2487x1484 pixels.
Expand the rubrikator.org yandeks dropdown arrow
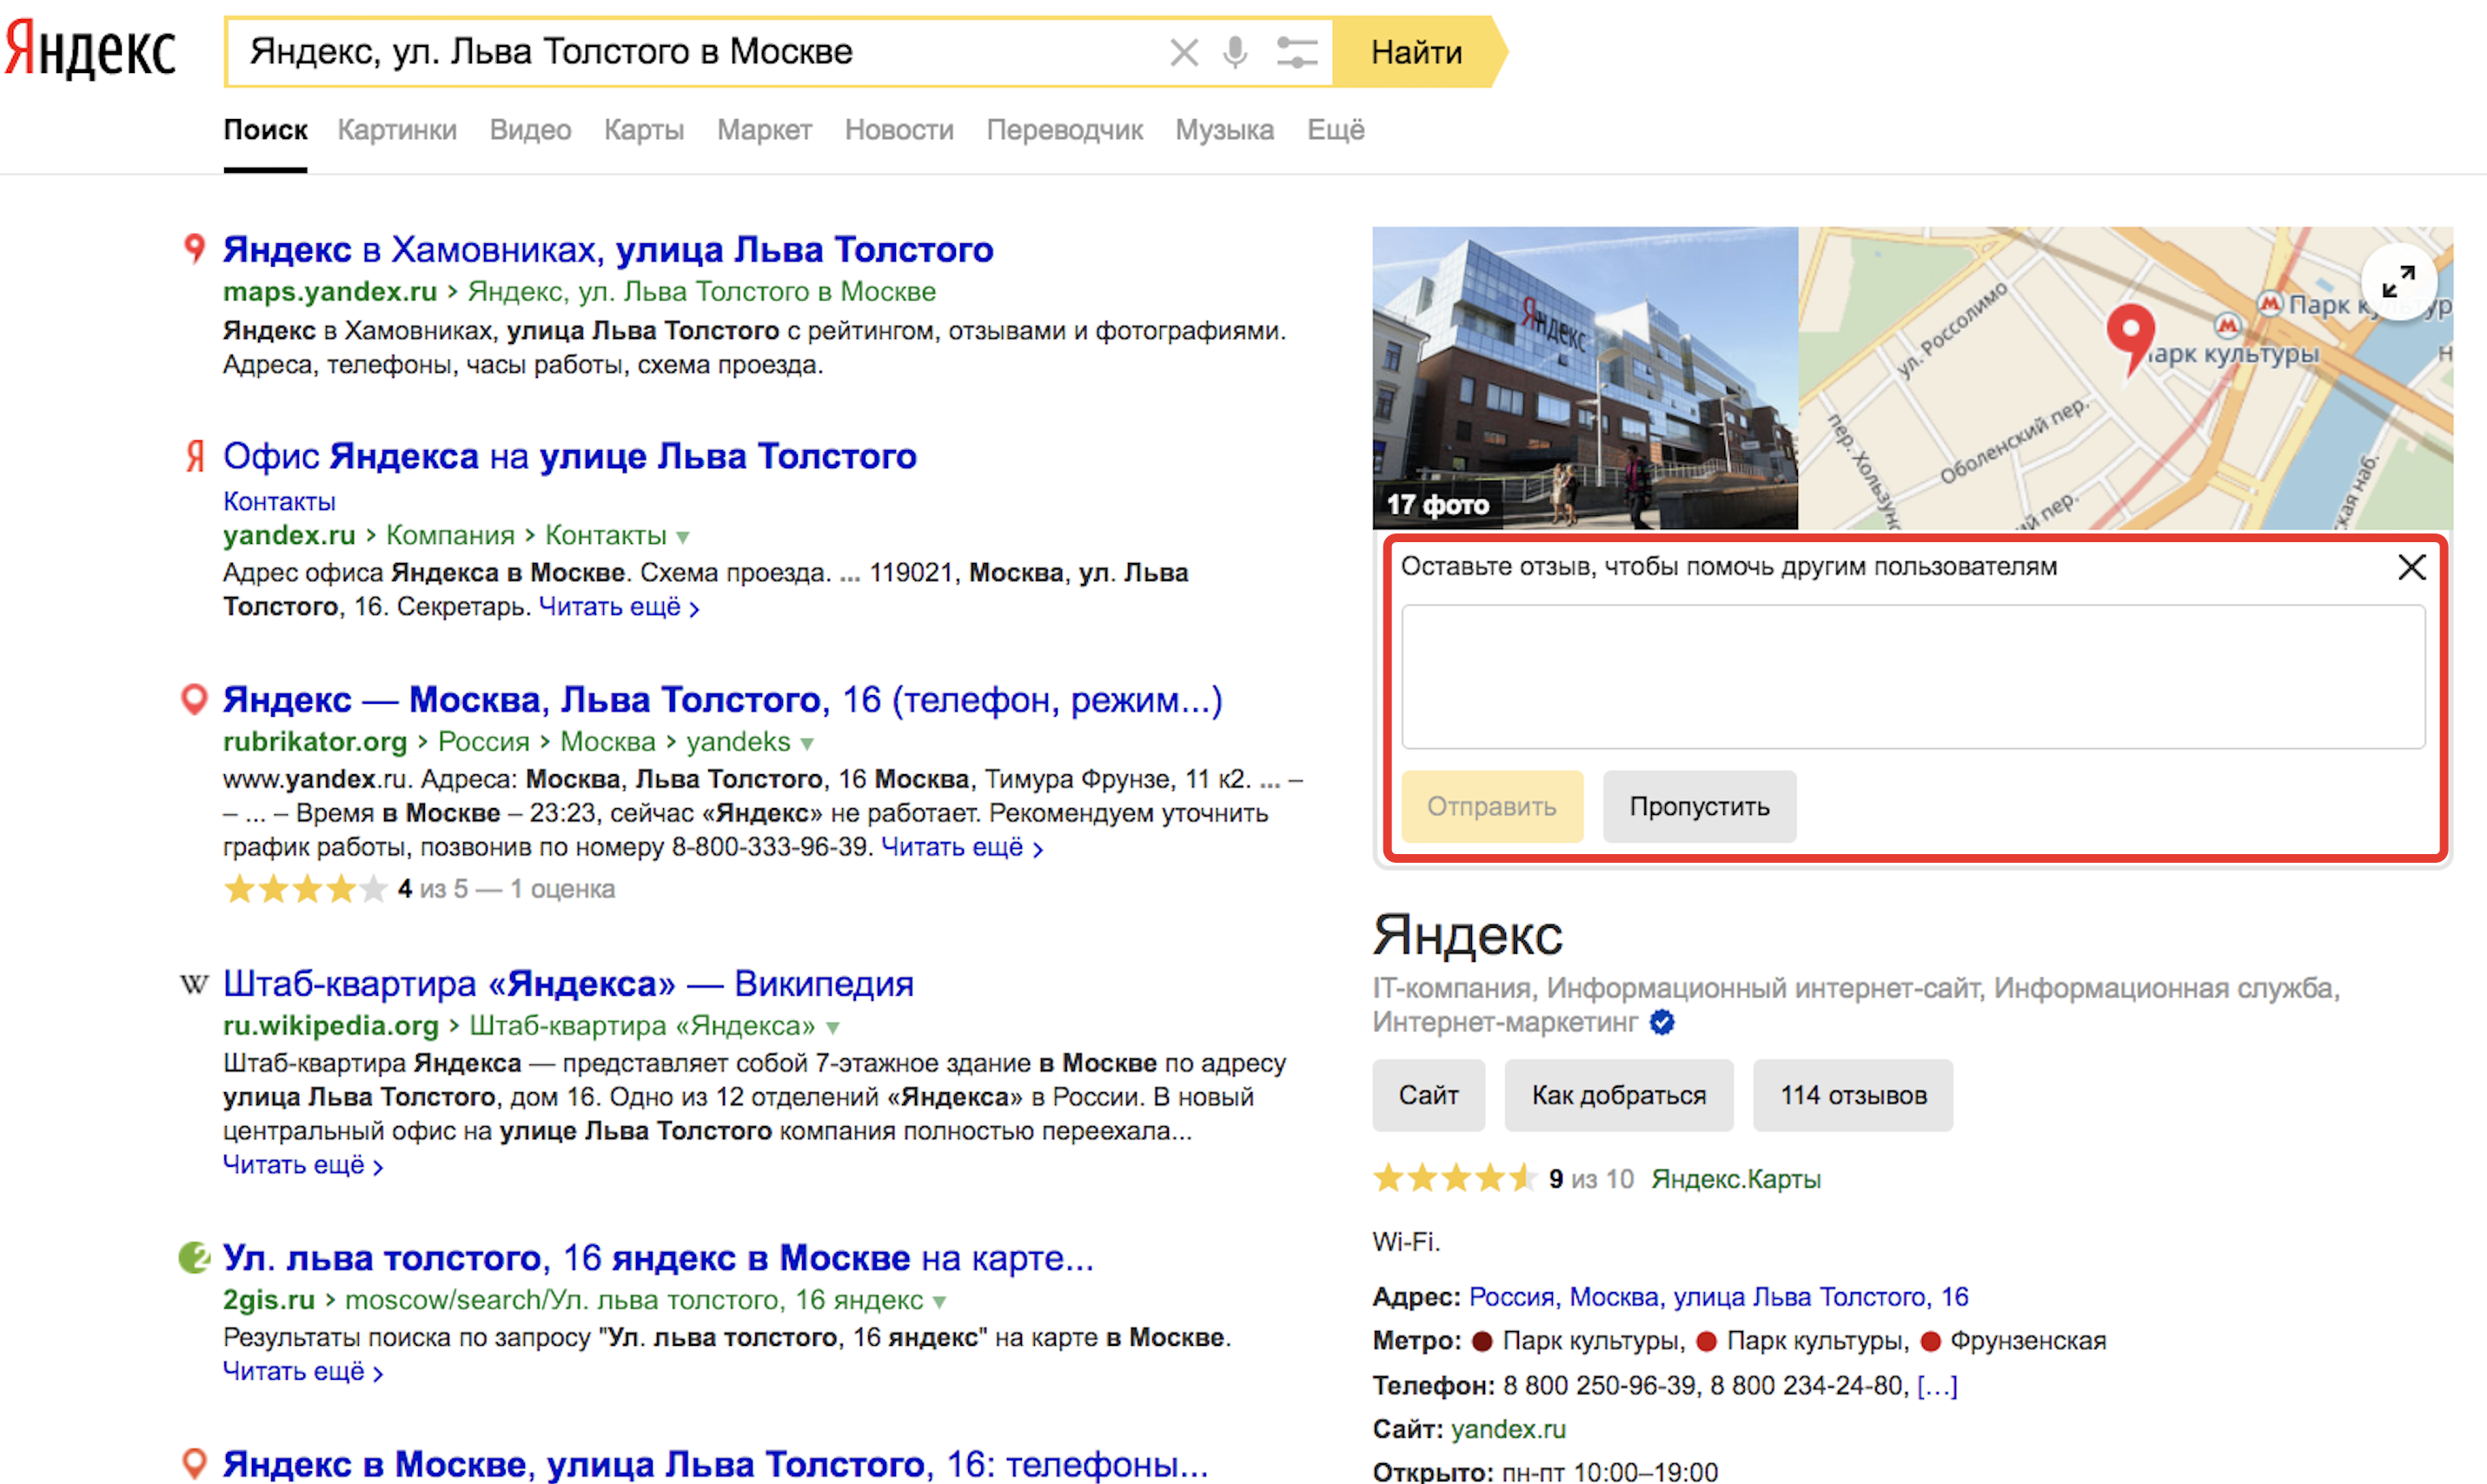(x=807, y=743)
